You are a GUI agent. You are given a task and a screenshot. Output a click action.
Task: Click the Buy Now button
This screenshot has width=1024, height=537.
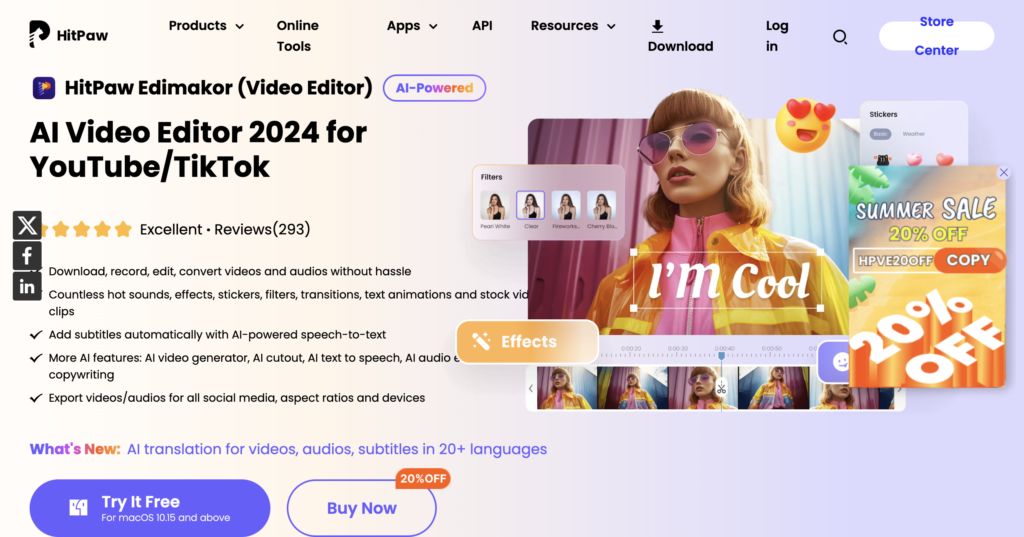click(x=361, y=508)
